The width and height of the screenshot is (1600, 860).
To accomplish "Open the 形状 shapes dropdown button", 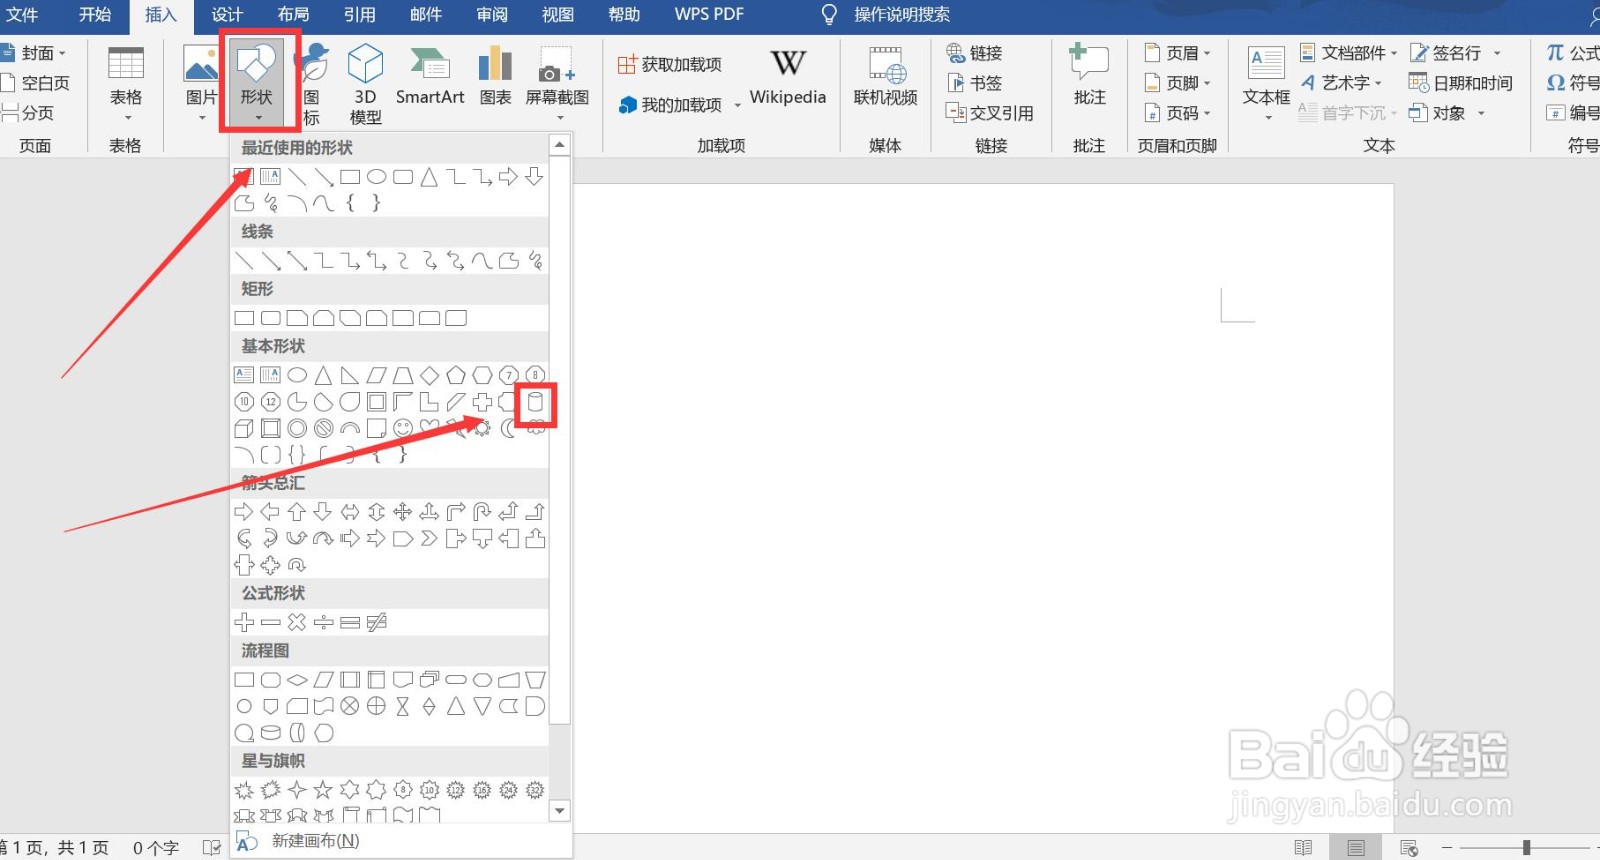I will [257, 81].
